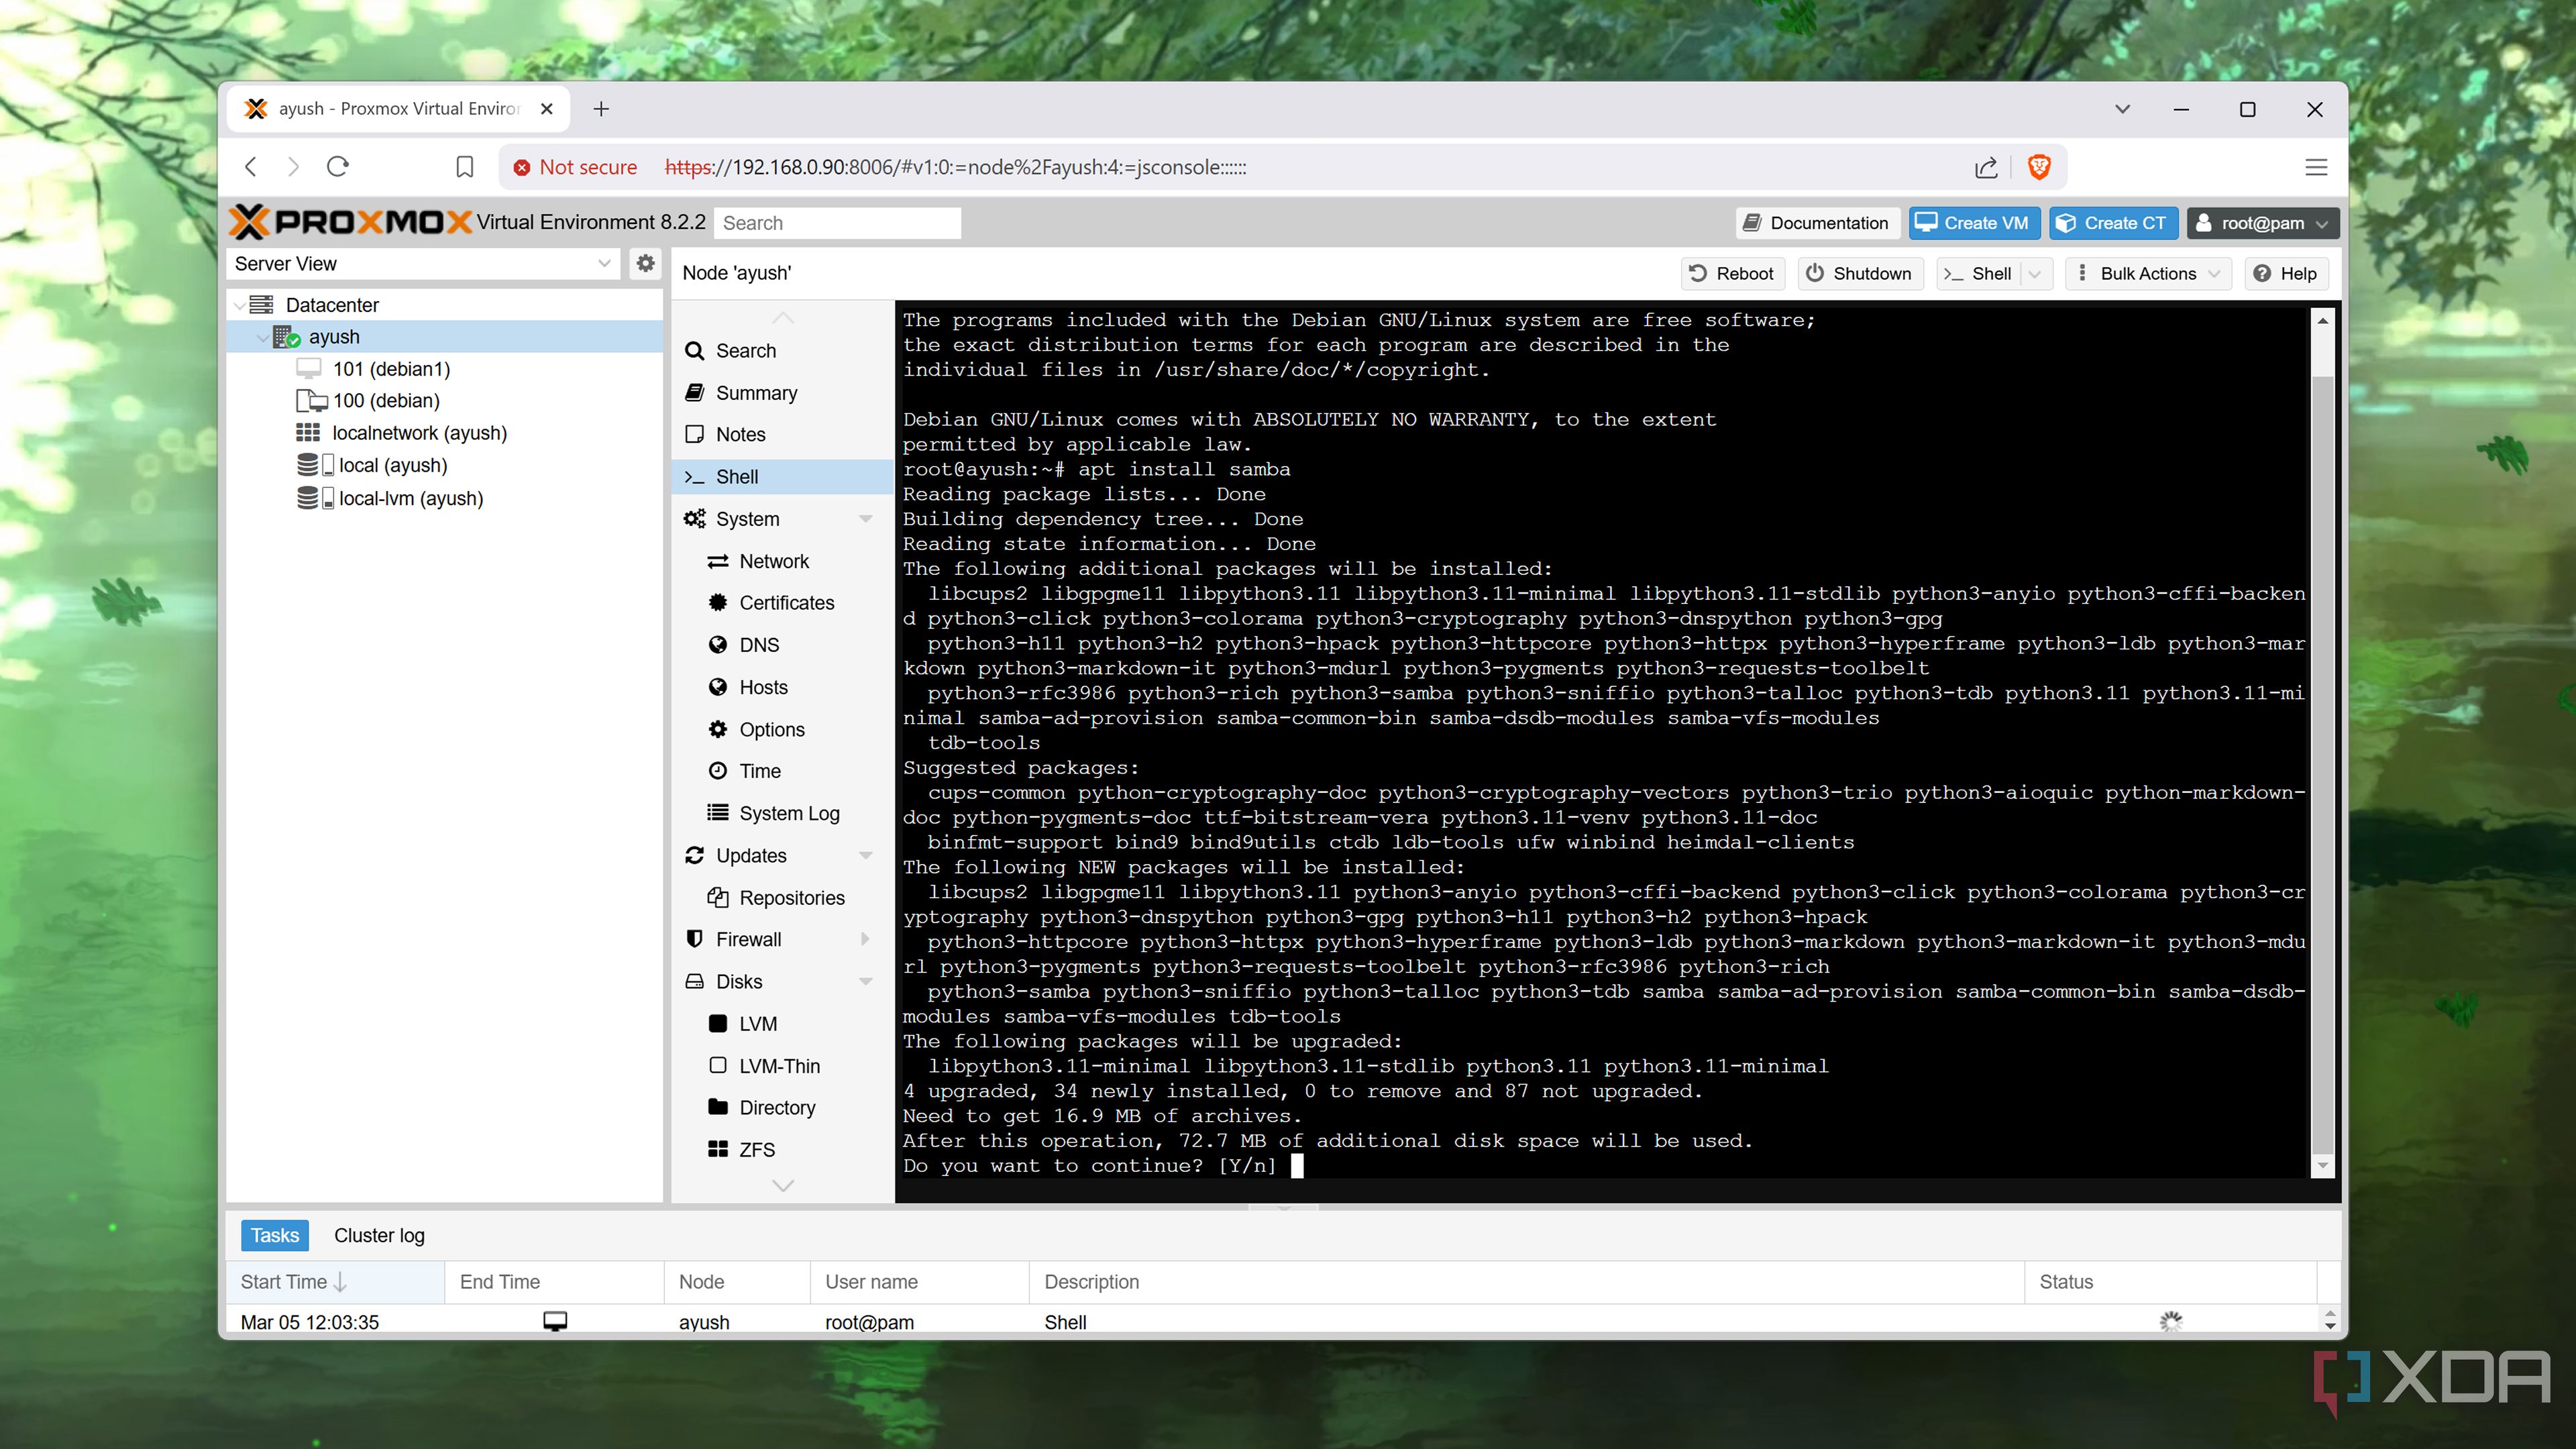This screenshot has height=1449, width=2576.
Task: Select the Shell task row
Action: 1270,1321
